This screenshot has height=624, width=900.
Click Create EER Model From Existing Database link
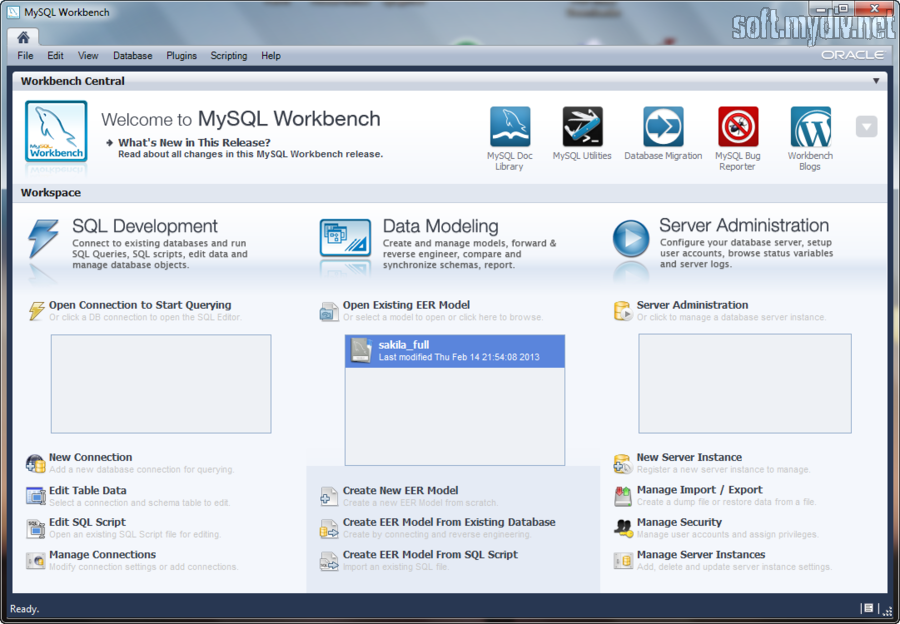(x=449, y=522)
